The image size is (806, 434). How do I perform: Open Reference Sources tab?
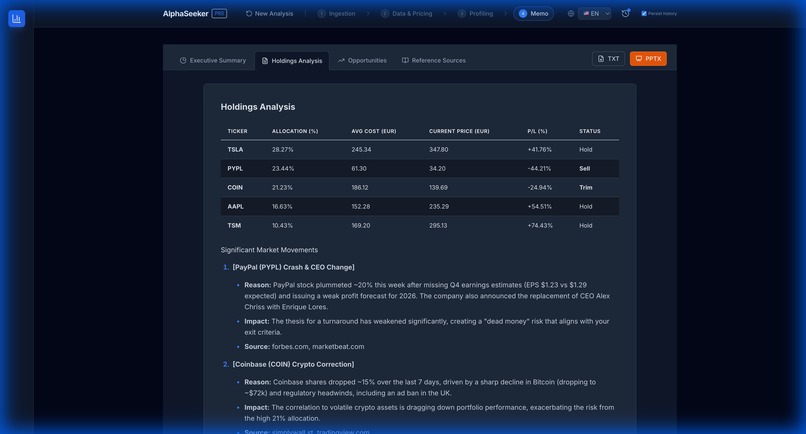click(434, 61)
